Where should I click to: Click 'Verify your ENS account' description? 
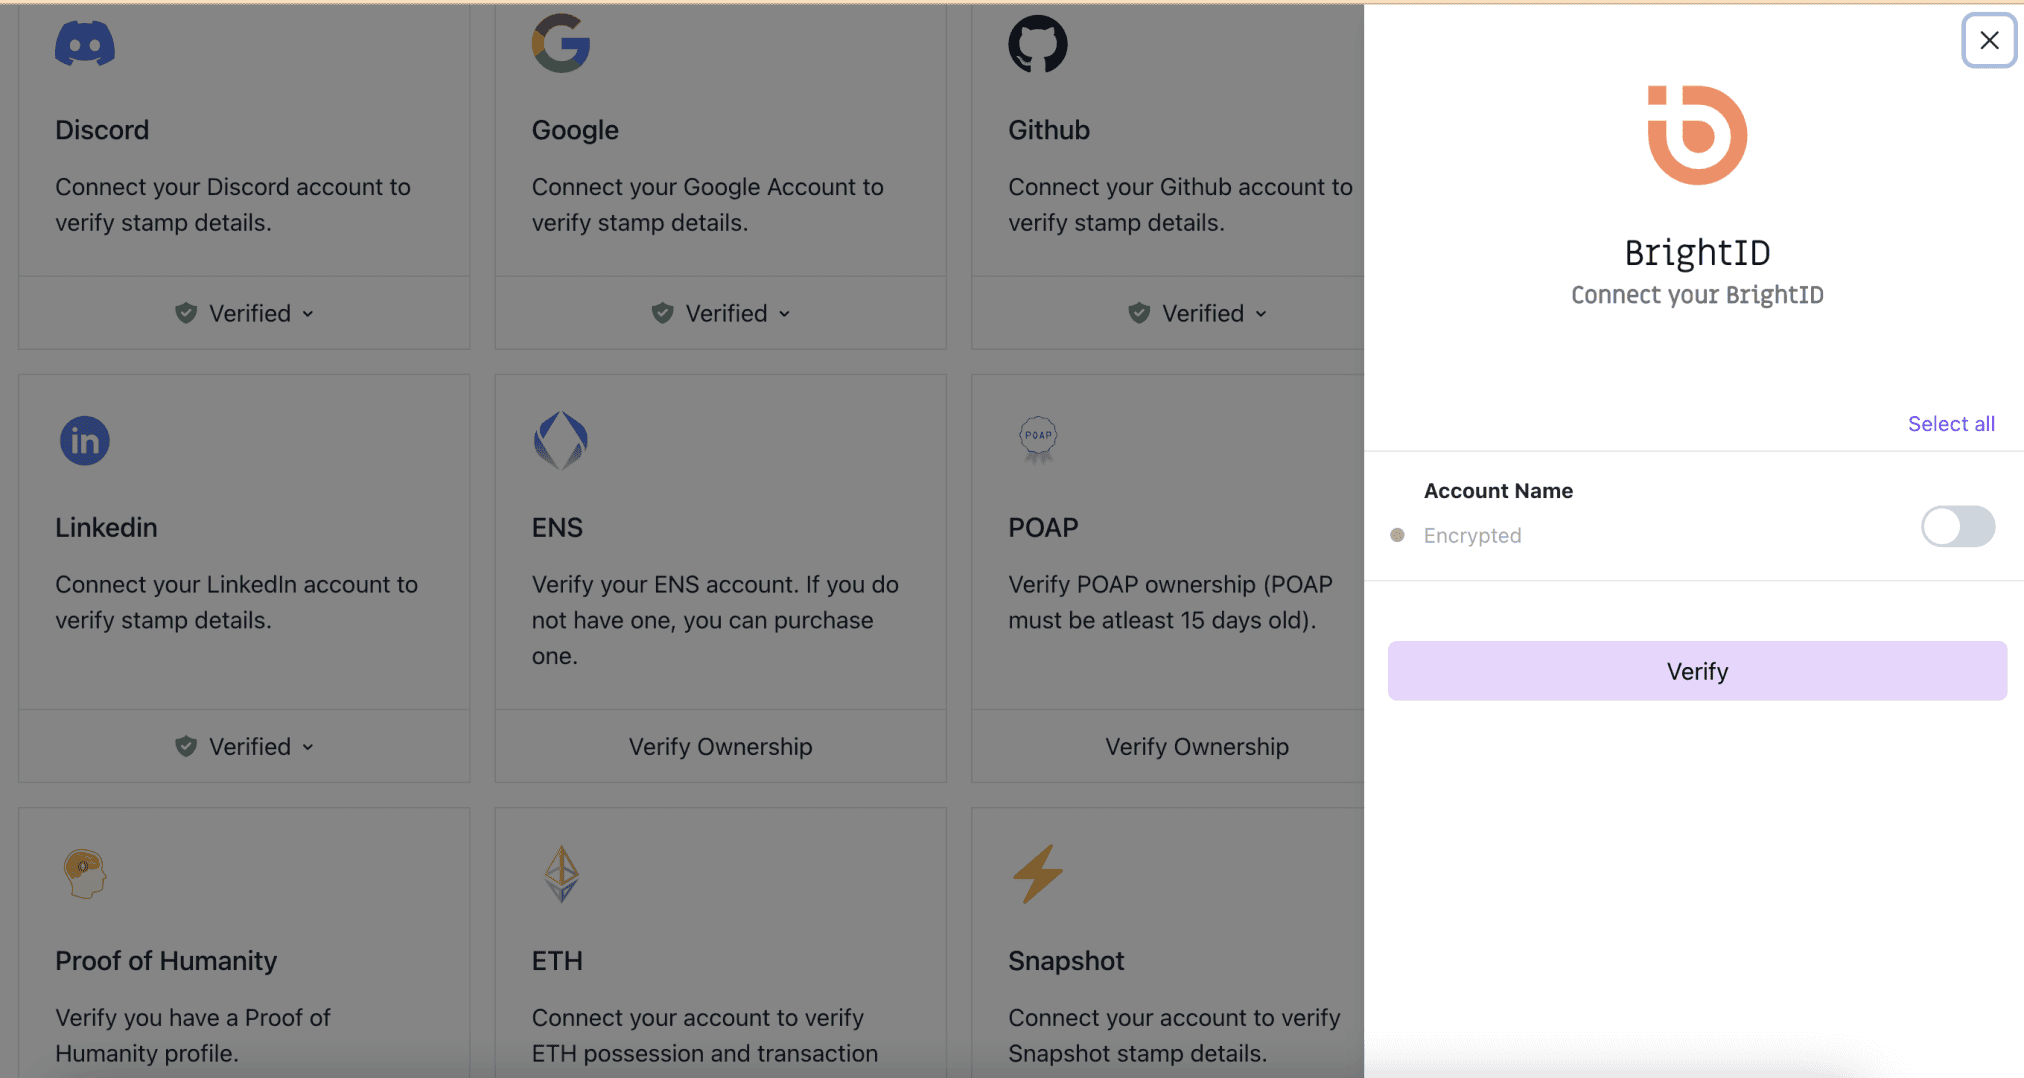point(715,620)
